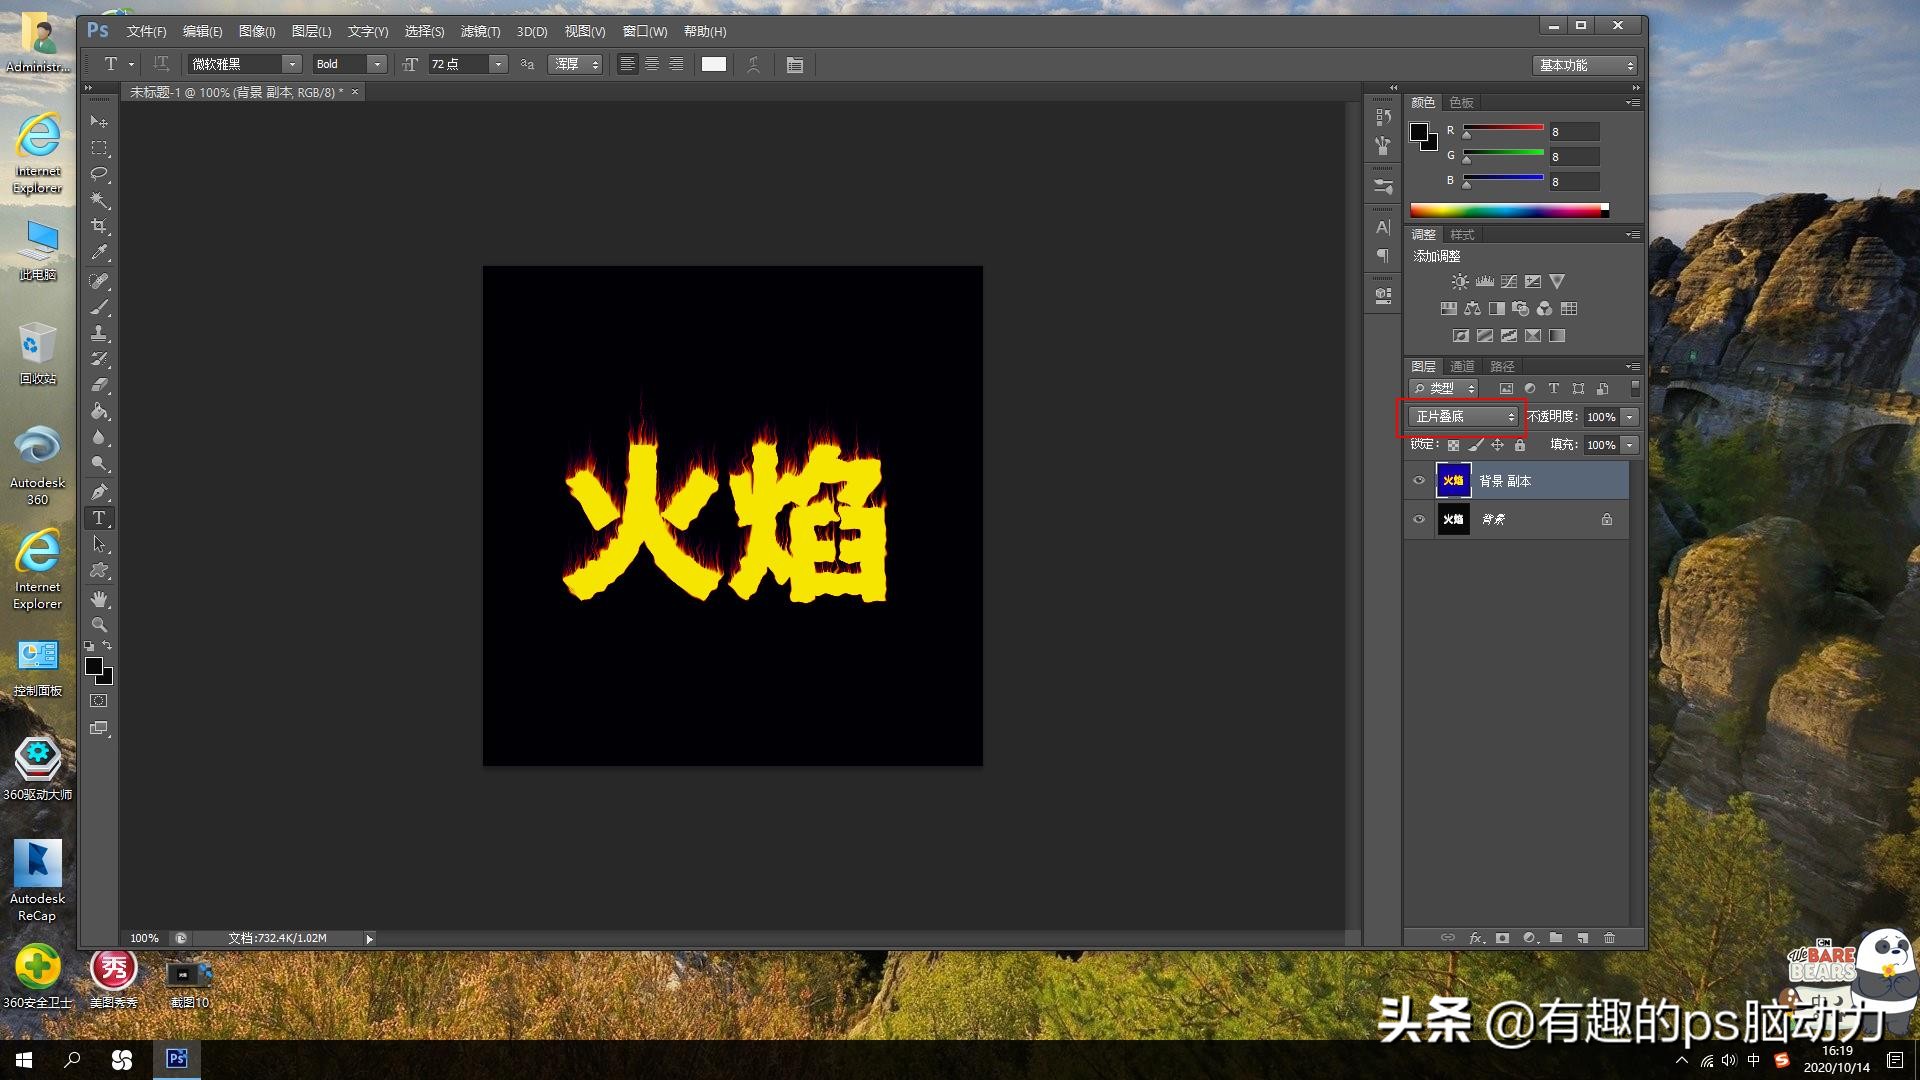Toggle the lock transparent pixels option

[1453, 445]
